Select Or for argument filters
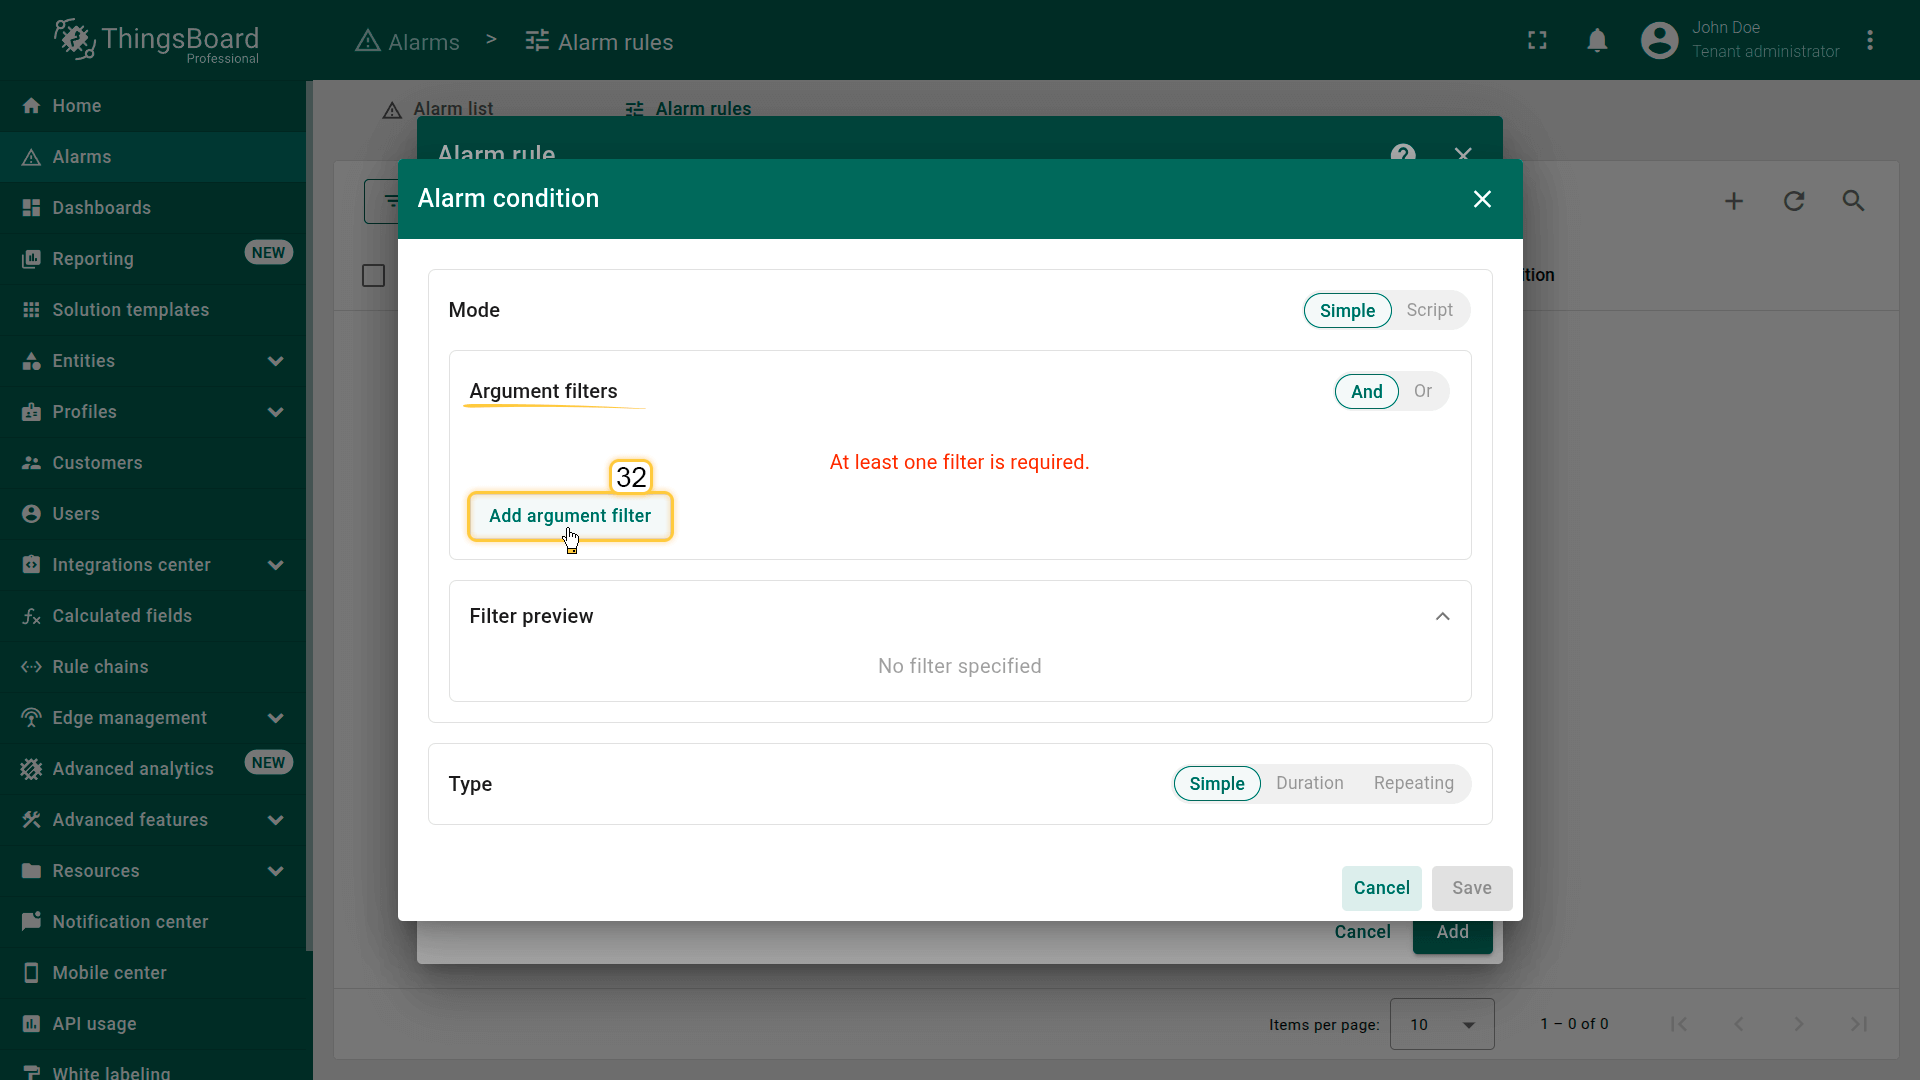 pyautogui.click(x=1422, y=391)
